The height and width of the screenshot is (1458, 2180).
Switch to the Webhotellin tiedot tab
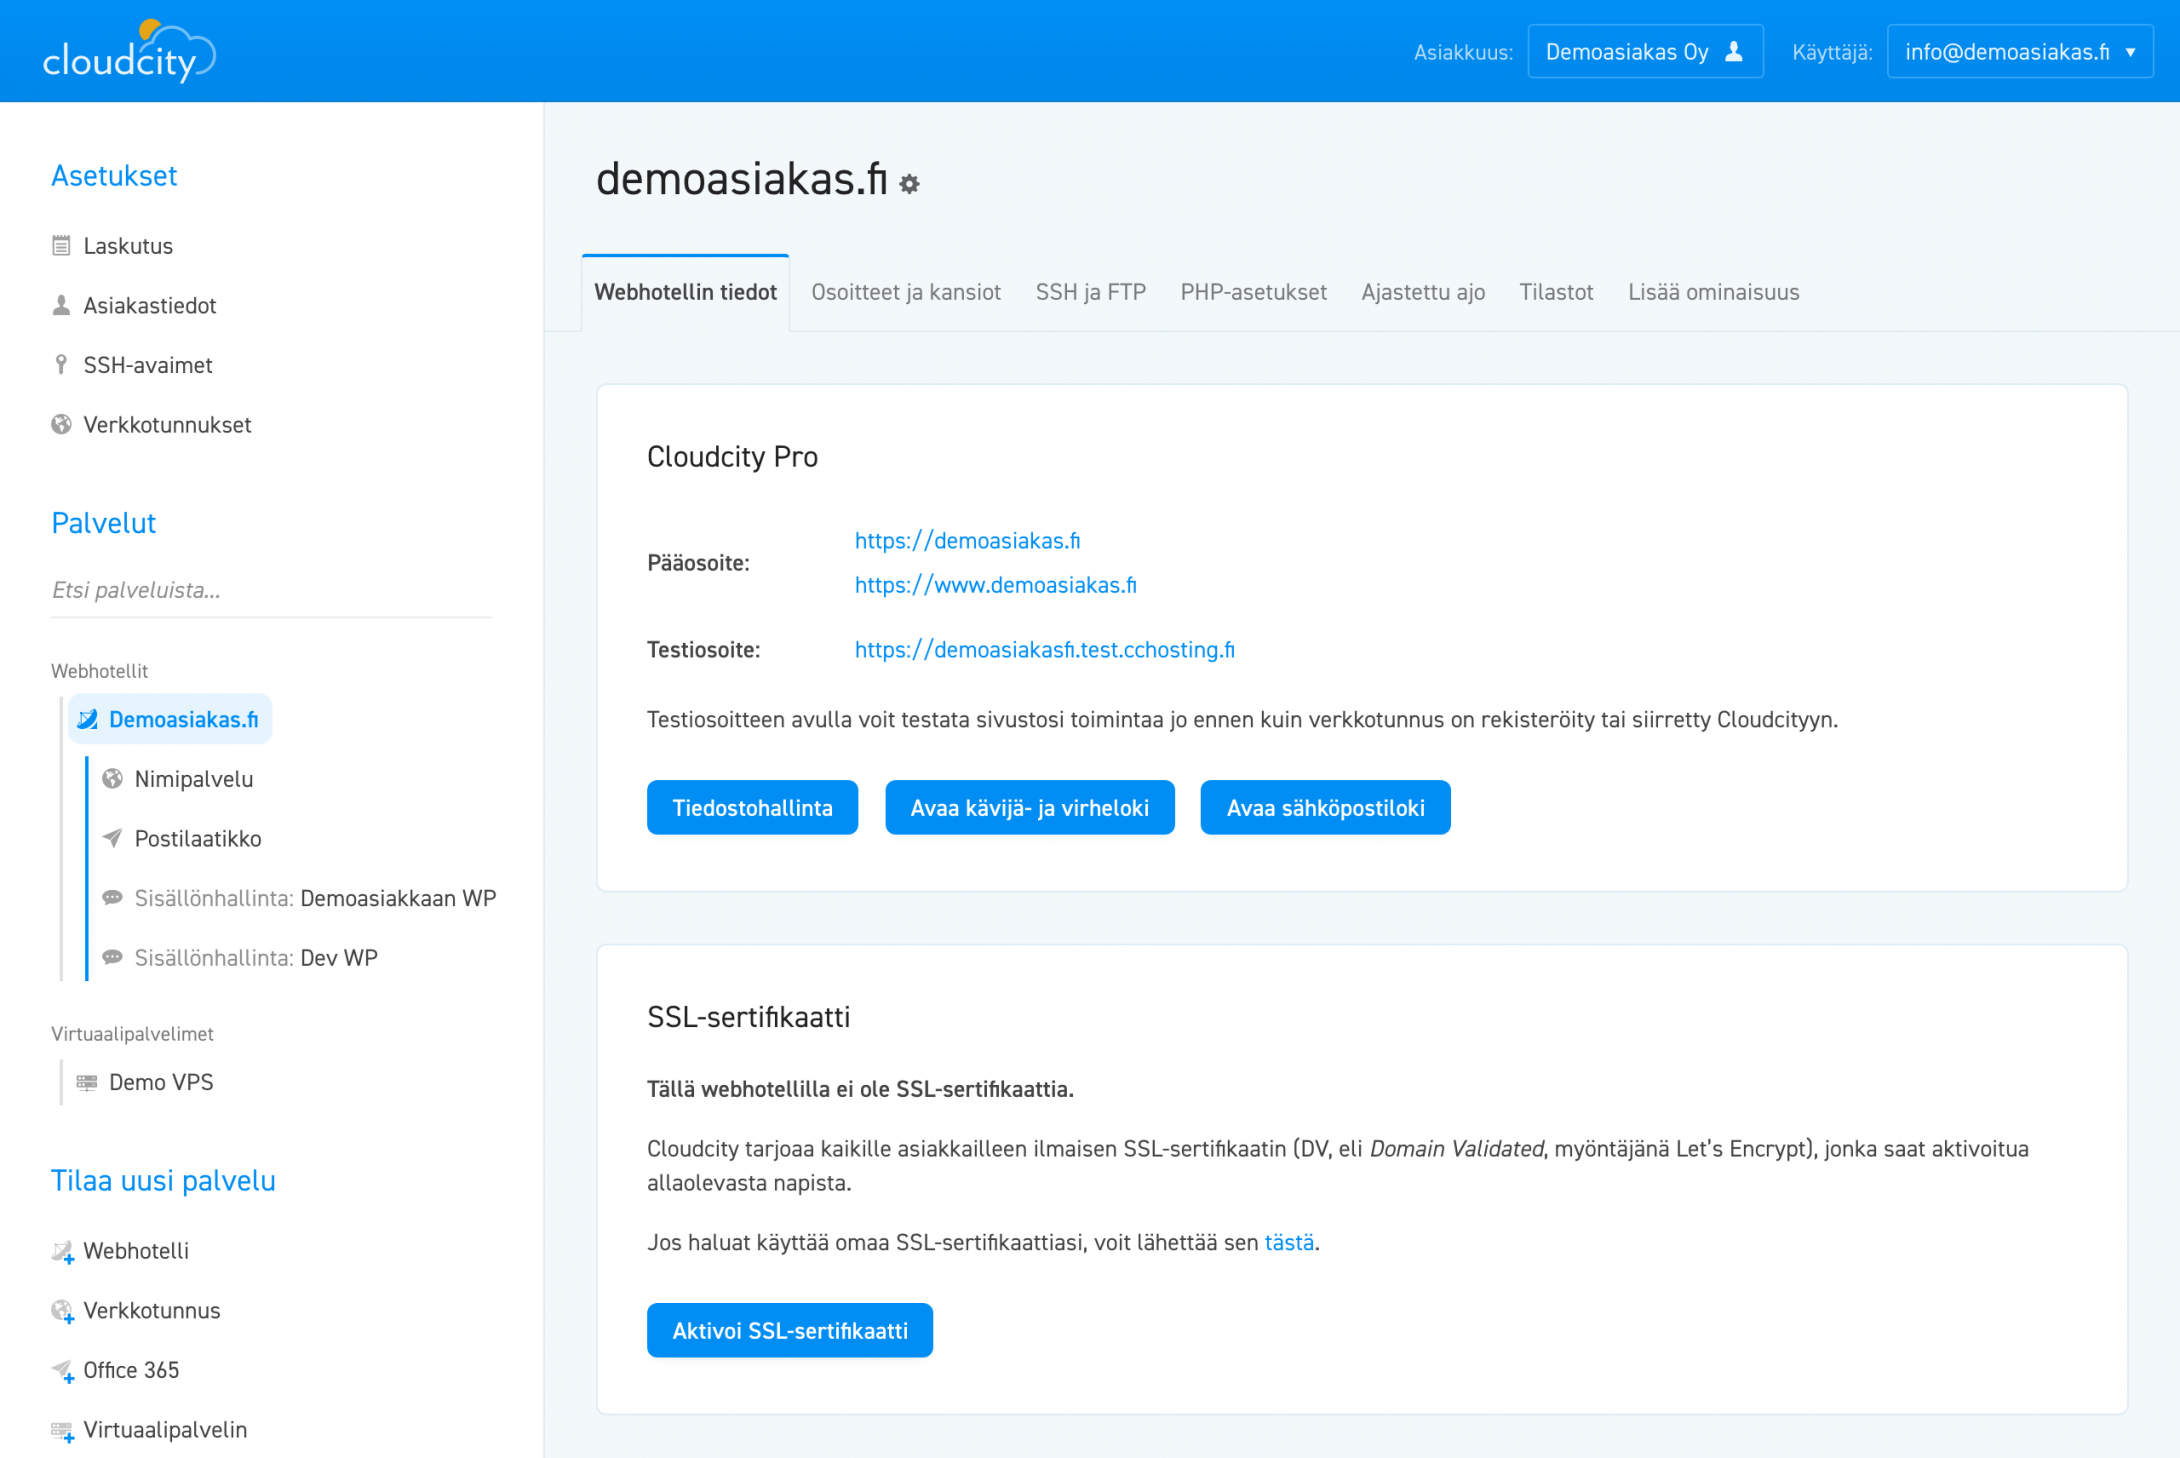[685, 292]
